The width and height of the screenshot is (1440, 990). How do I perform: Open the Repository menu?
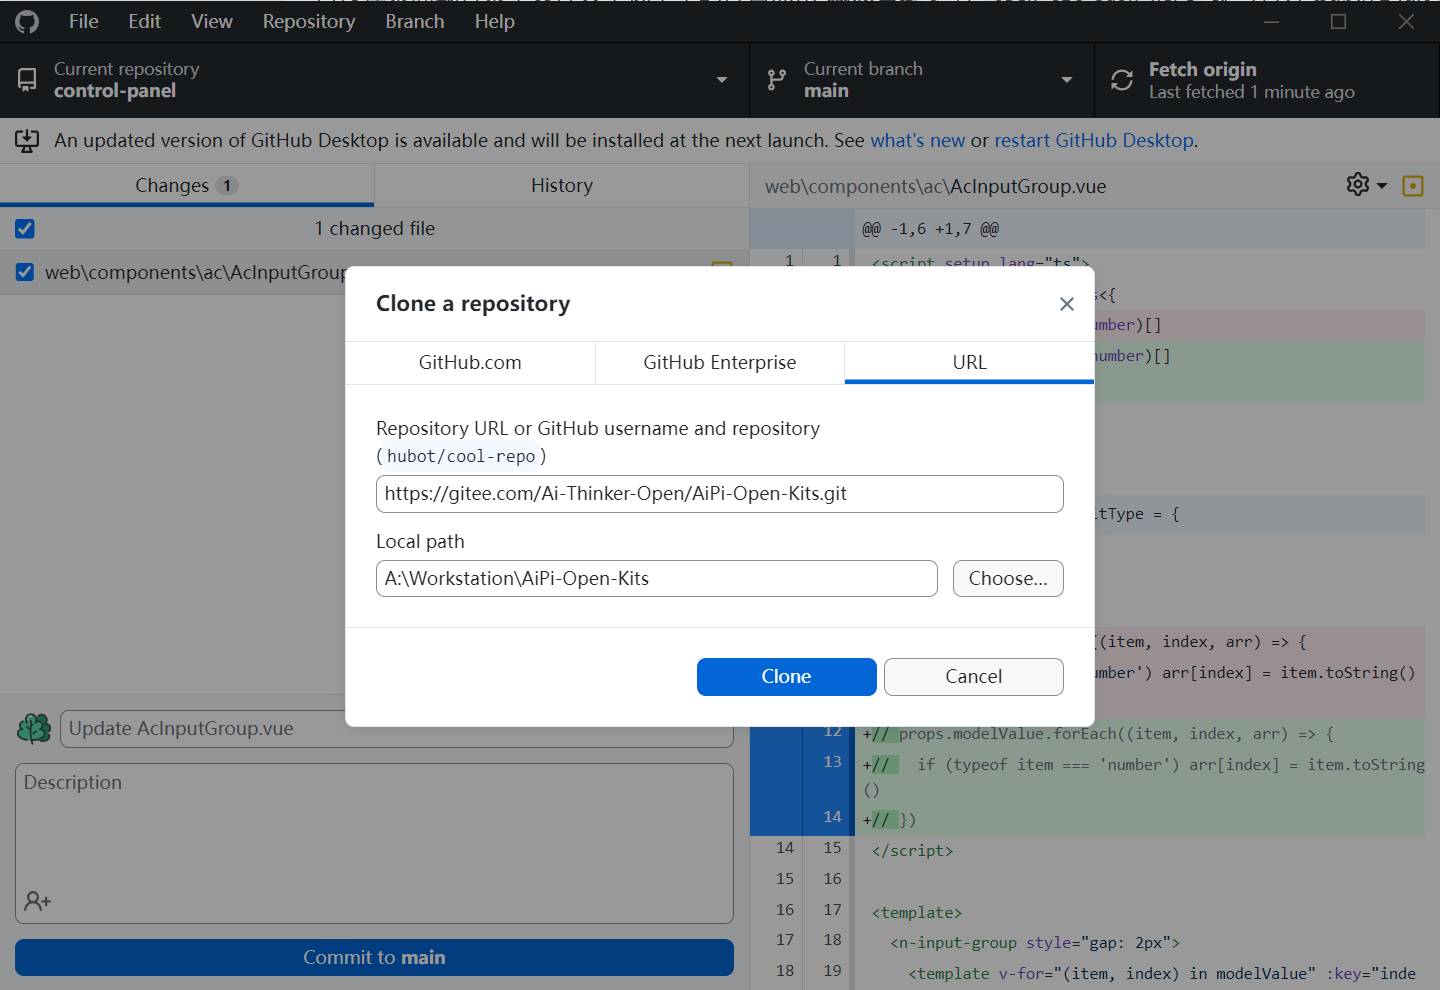(x=309, y=21)
